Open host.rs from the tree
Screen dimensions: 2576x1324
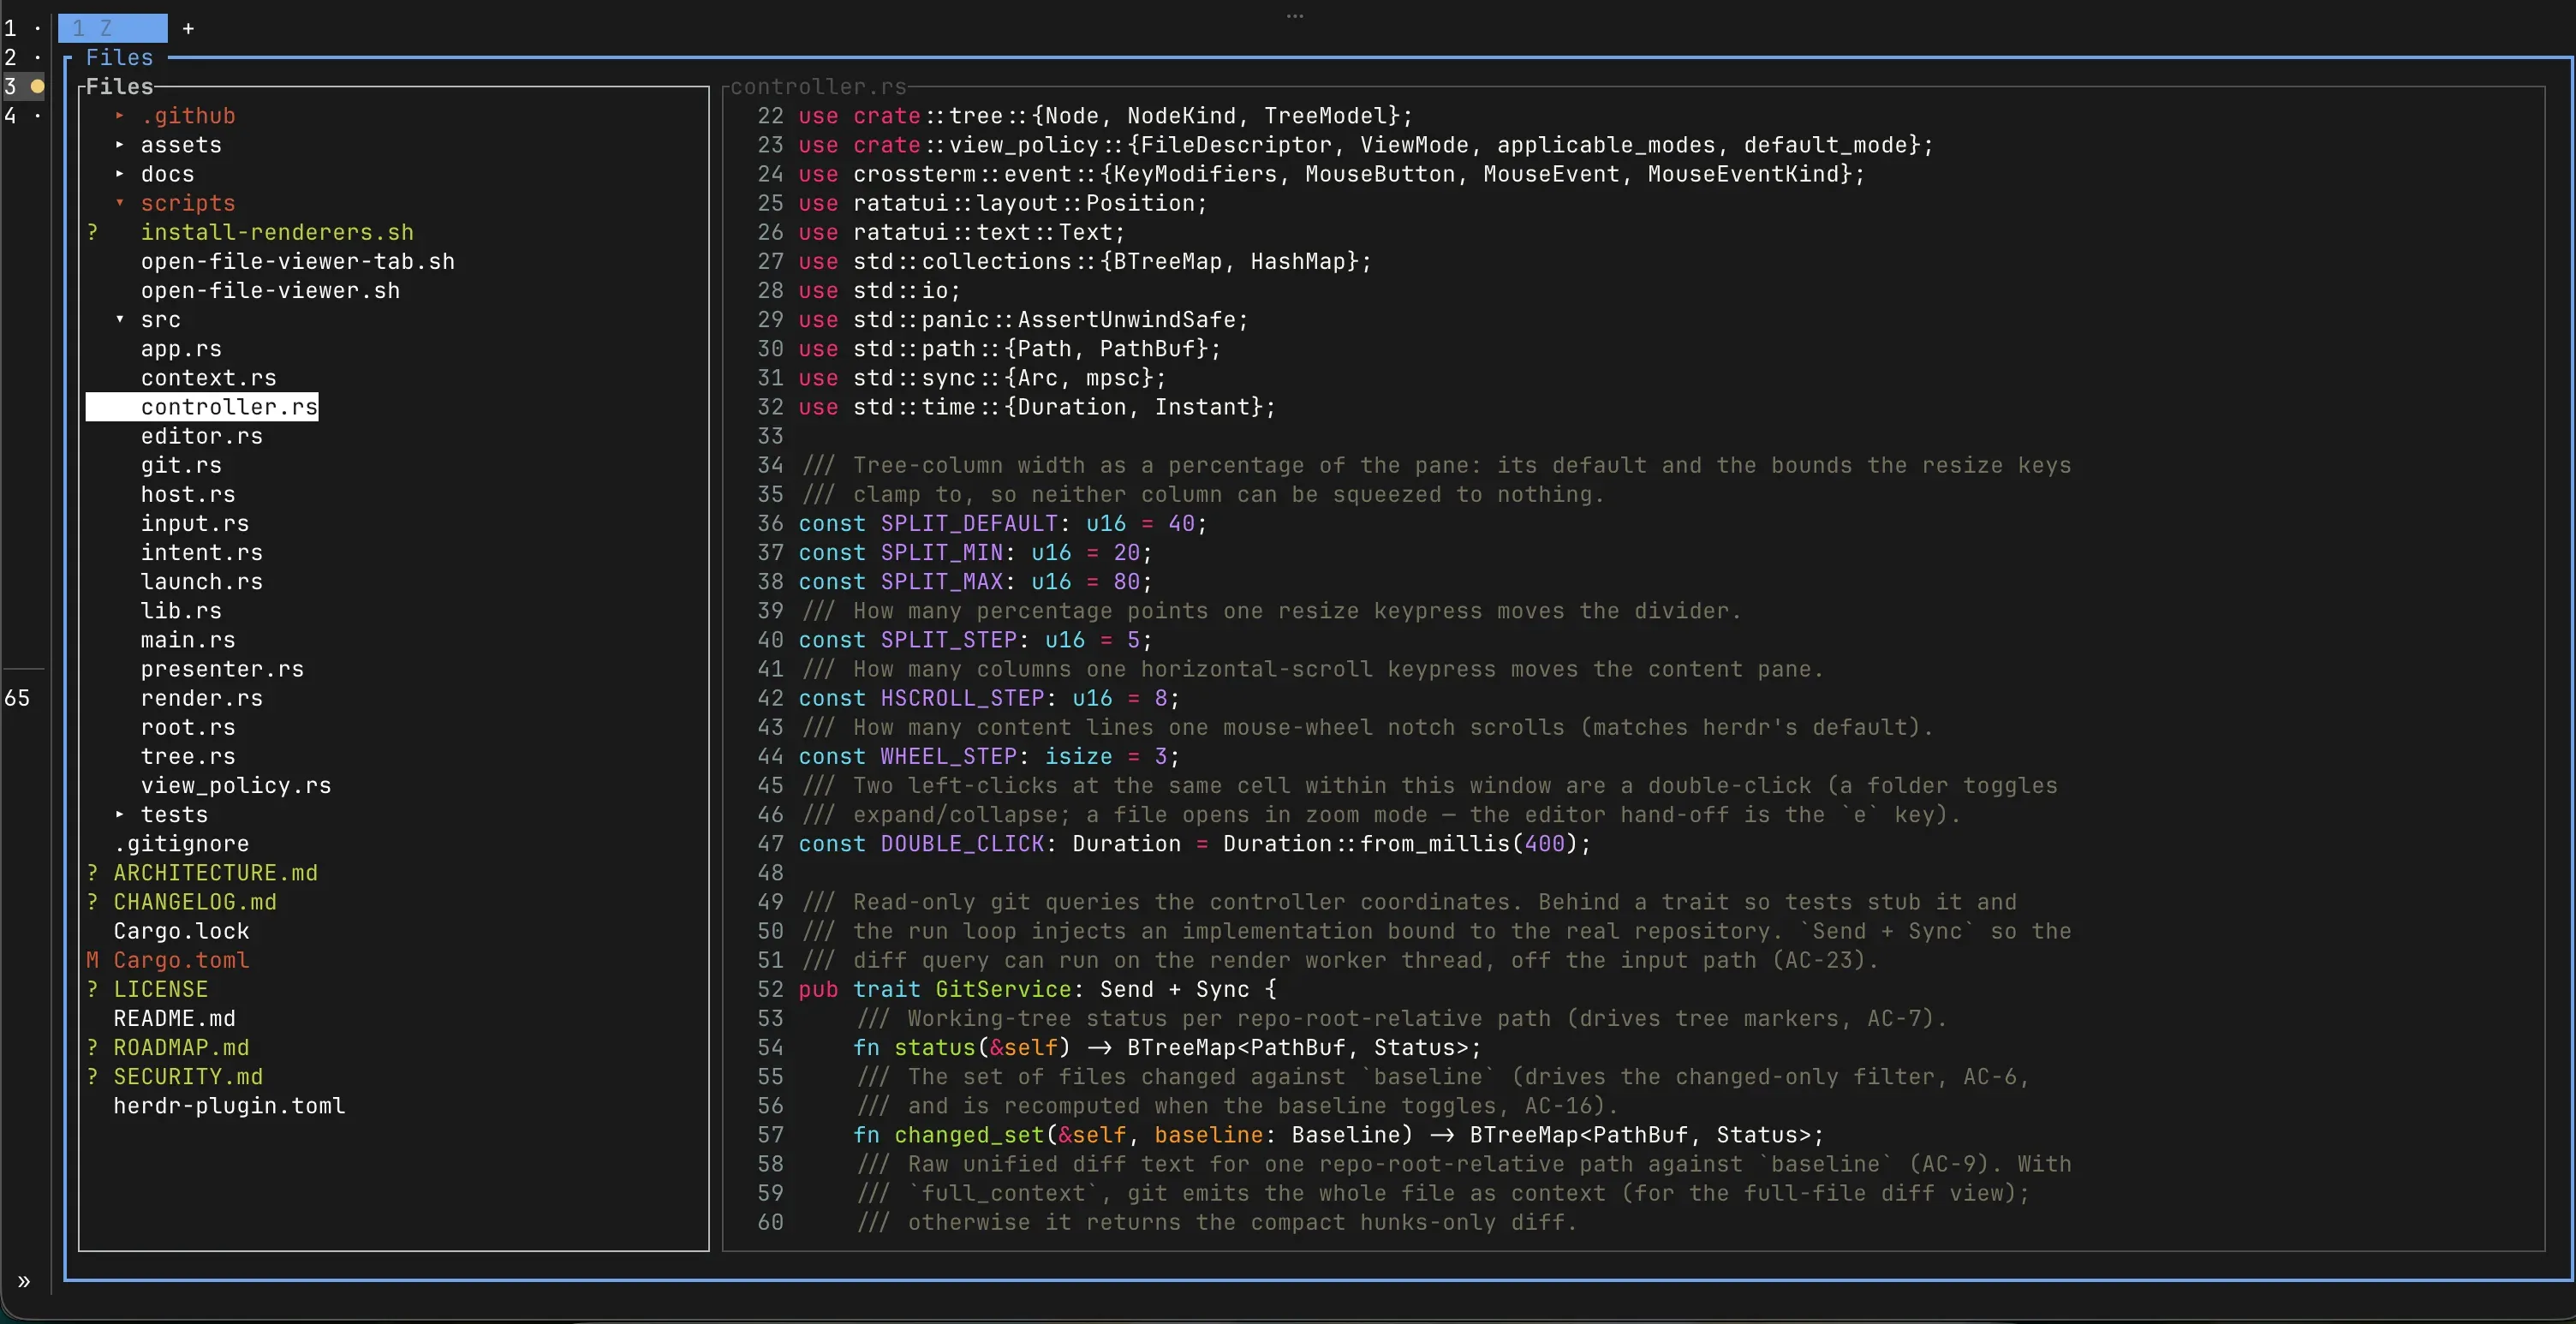pos(188,494)
